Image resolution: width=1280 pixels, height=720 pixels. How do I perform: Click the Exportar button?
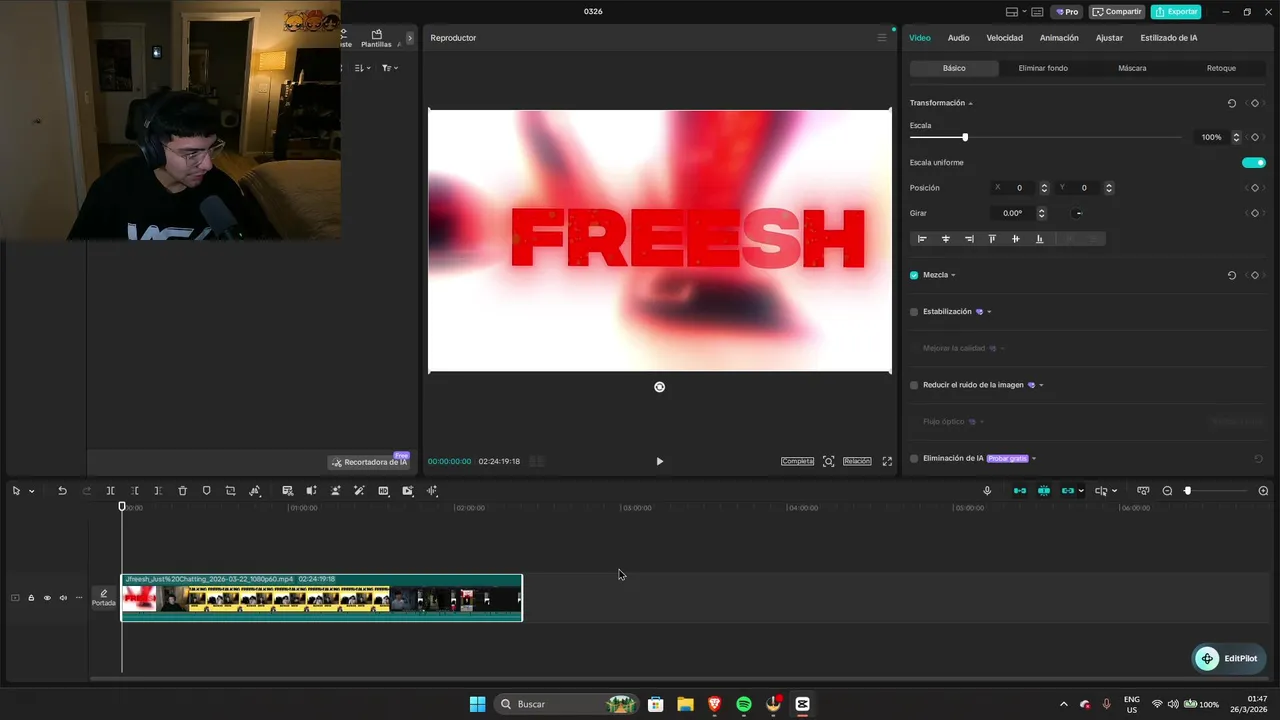pyautogui.click(x=1176, y=12)
